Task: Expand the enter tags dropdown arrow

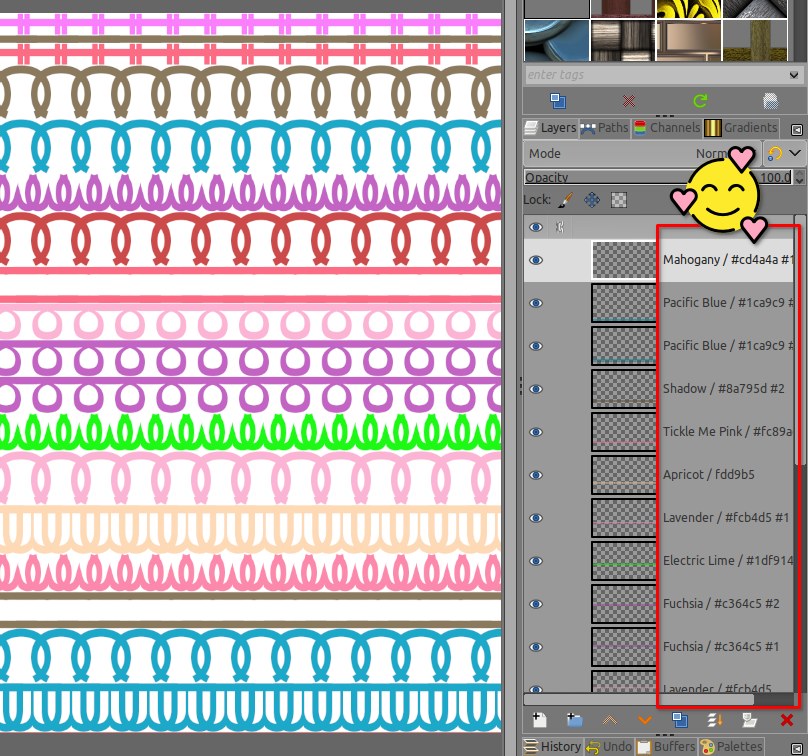Action: pos(794,75)
